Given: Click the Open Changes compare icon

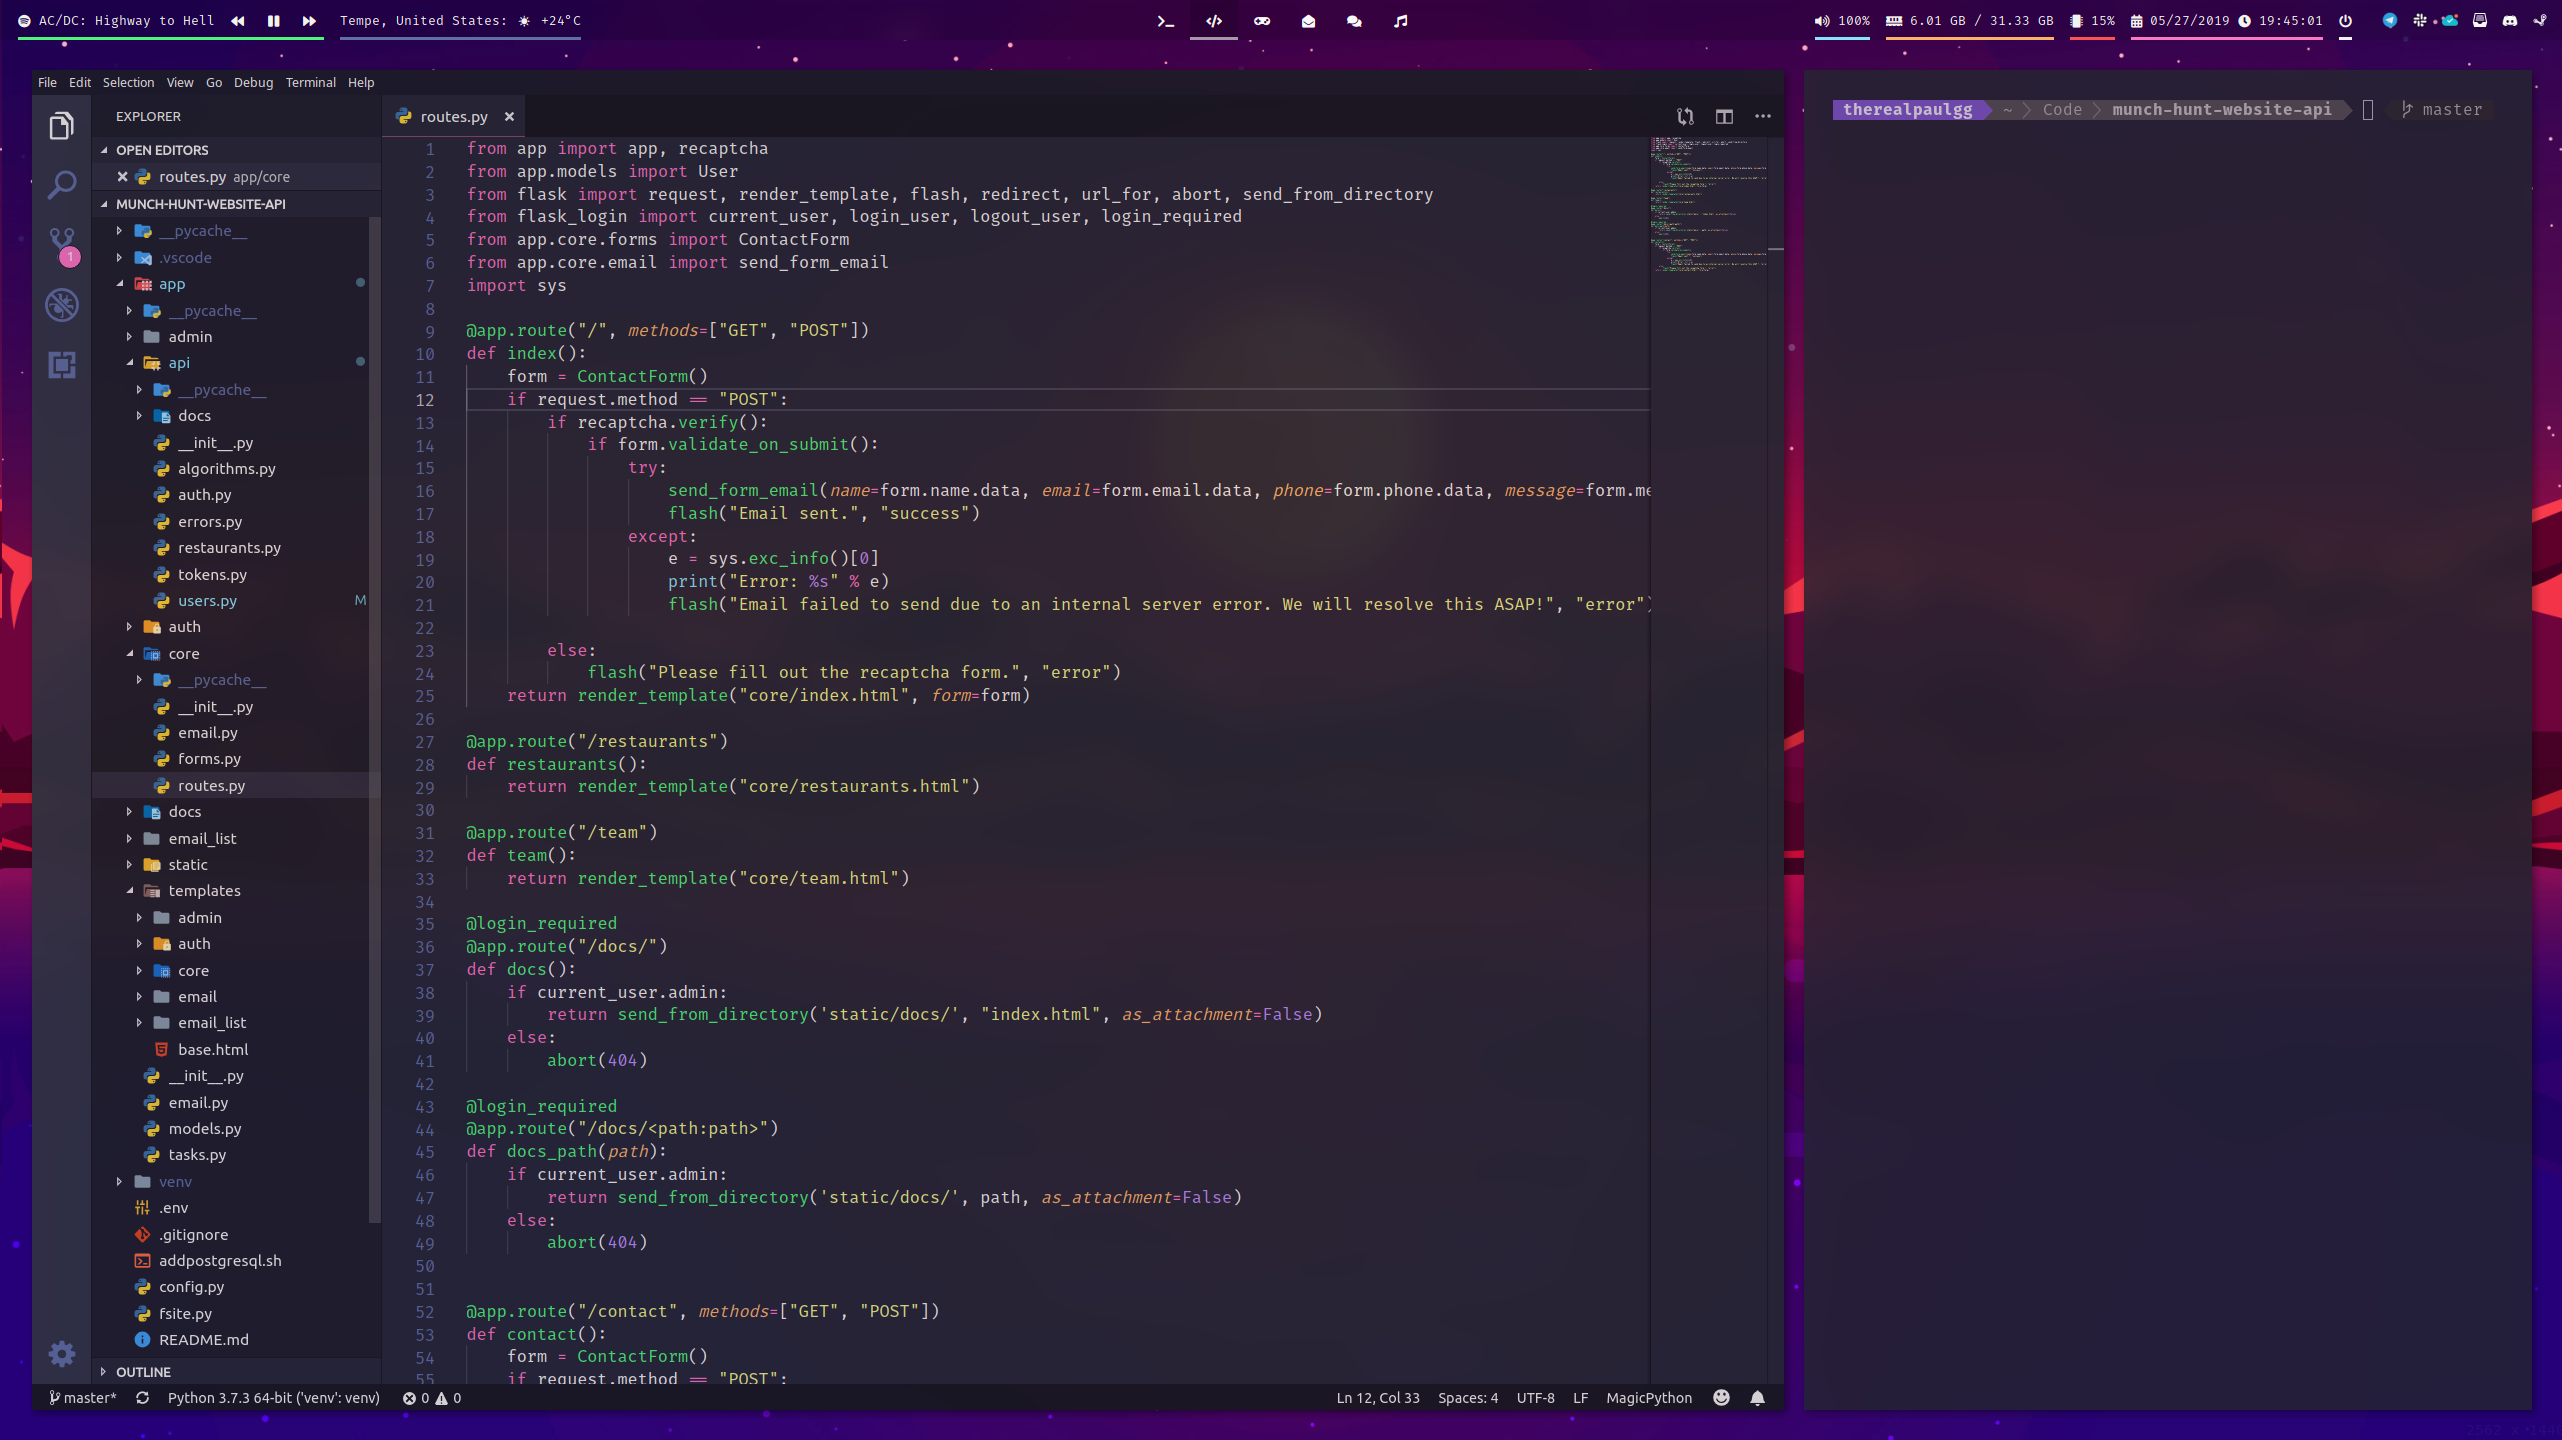Looking at the screenshot, I should [1685, 117].
